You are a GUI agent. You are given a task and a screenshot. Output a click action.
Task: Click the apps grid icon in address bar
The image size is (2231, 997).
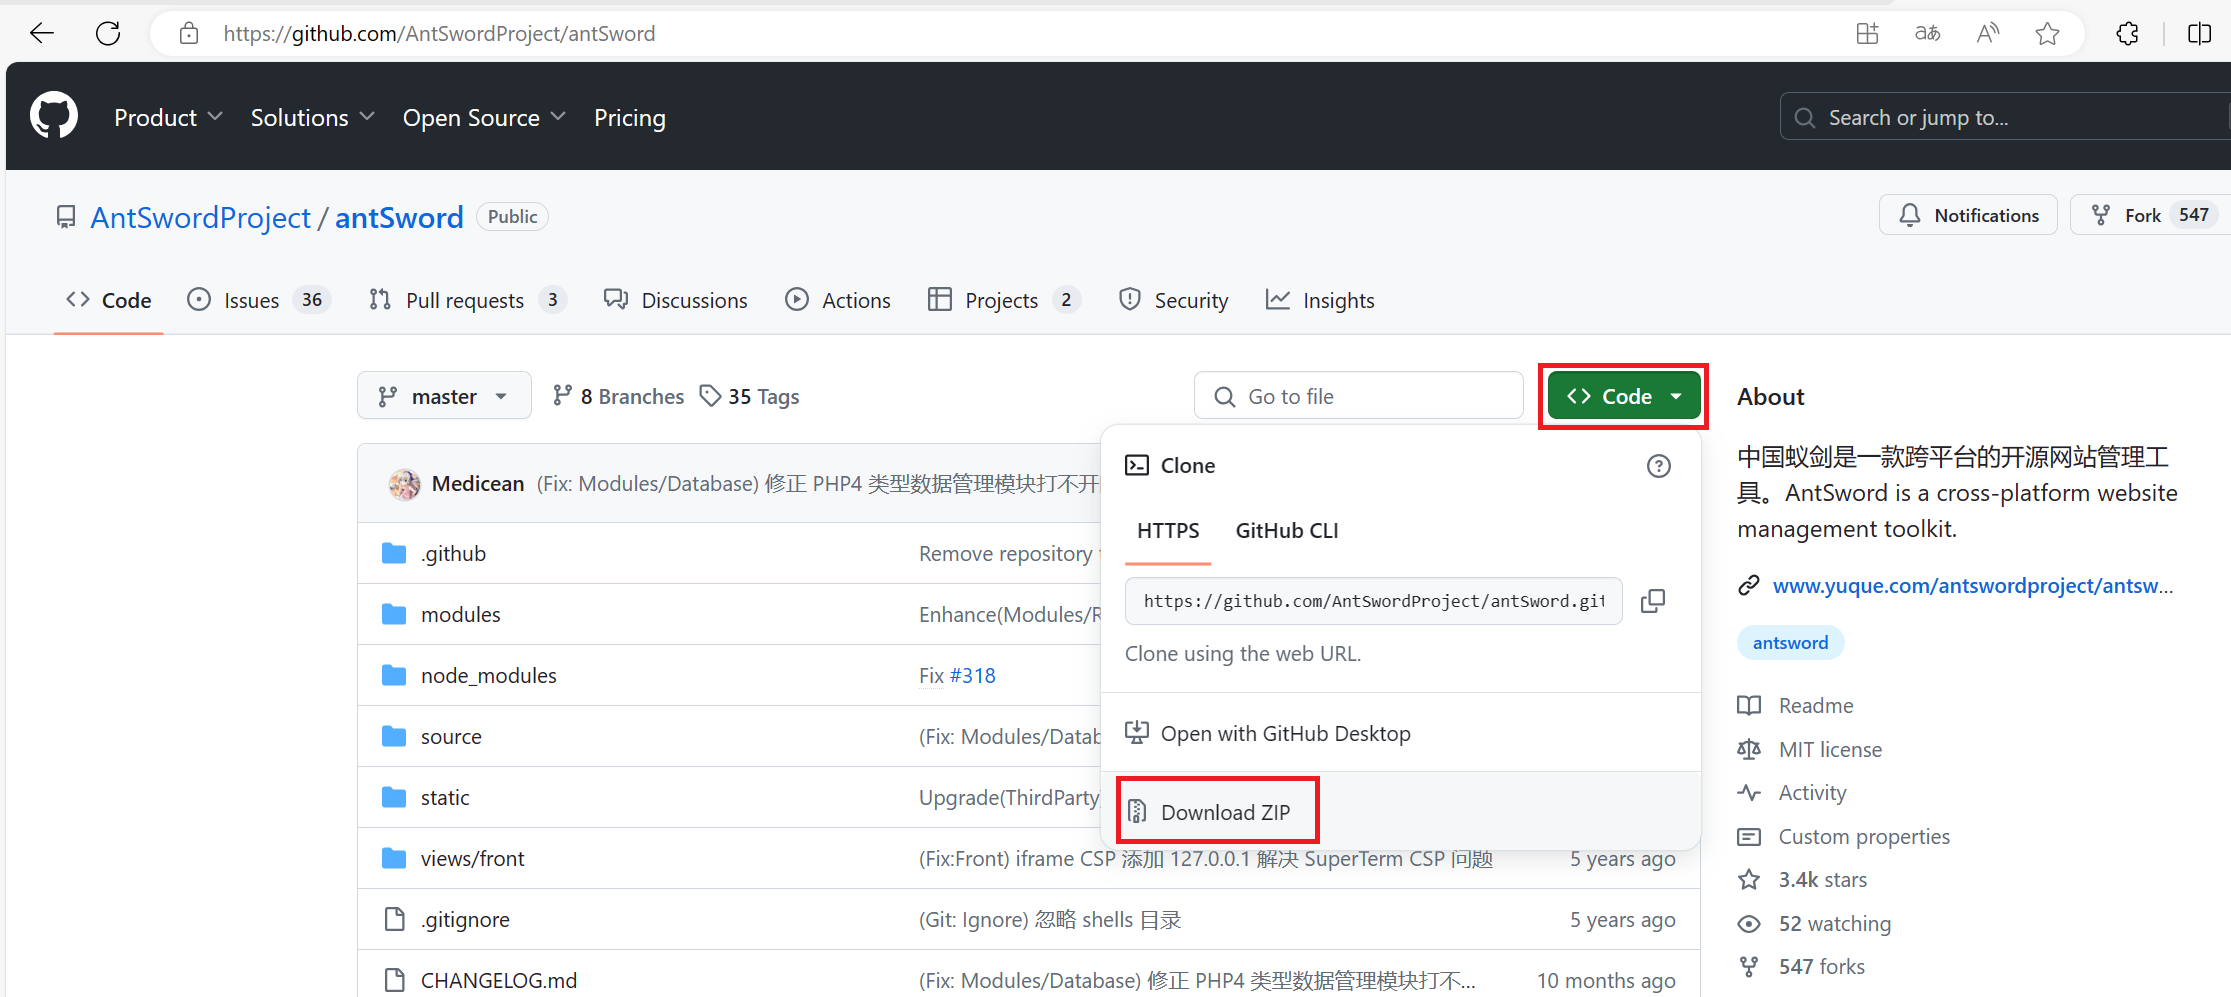click(1867, 33)
